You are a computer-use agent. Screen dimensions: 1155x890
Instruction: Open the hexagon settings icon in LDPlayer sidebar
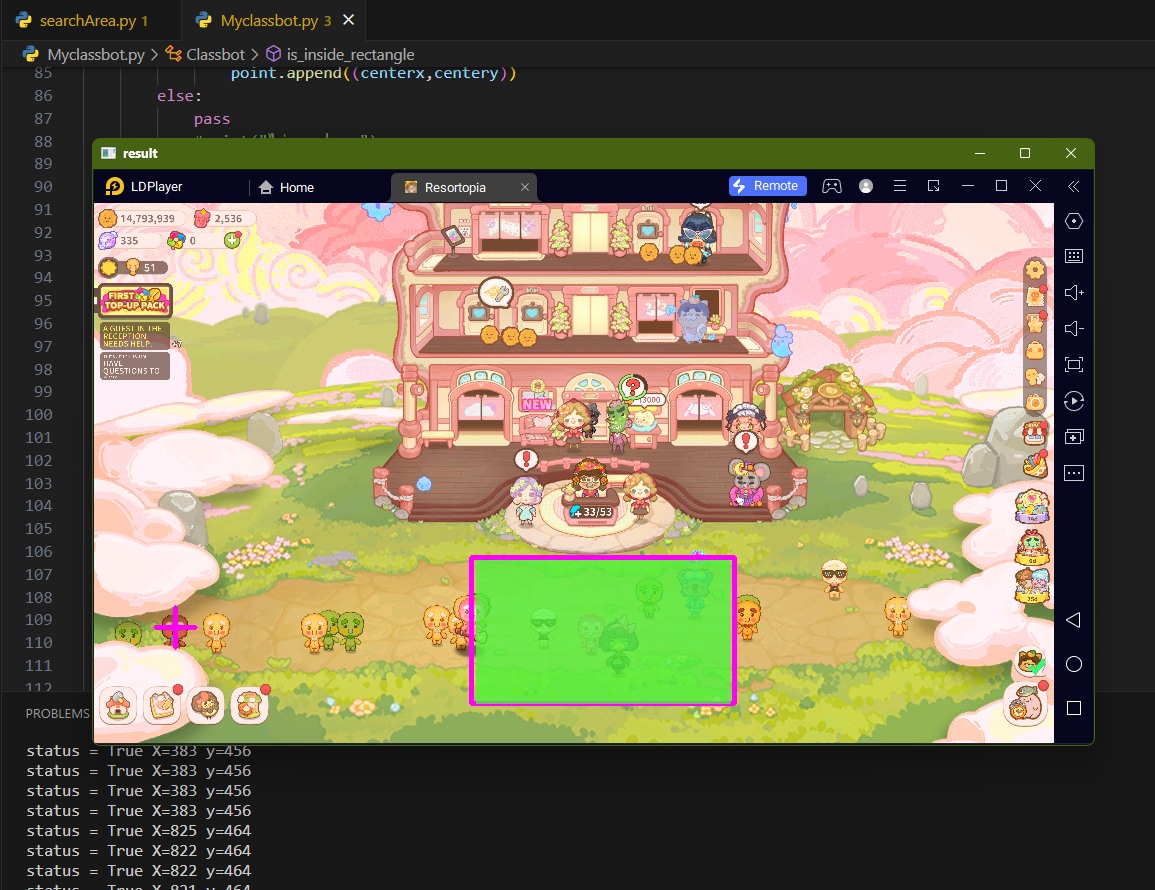[x=1074, y=221]
